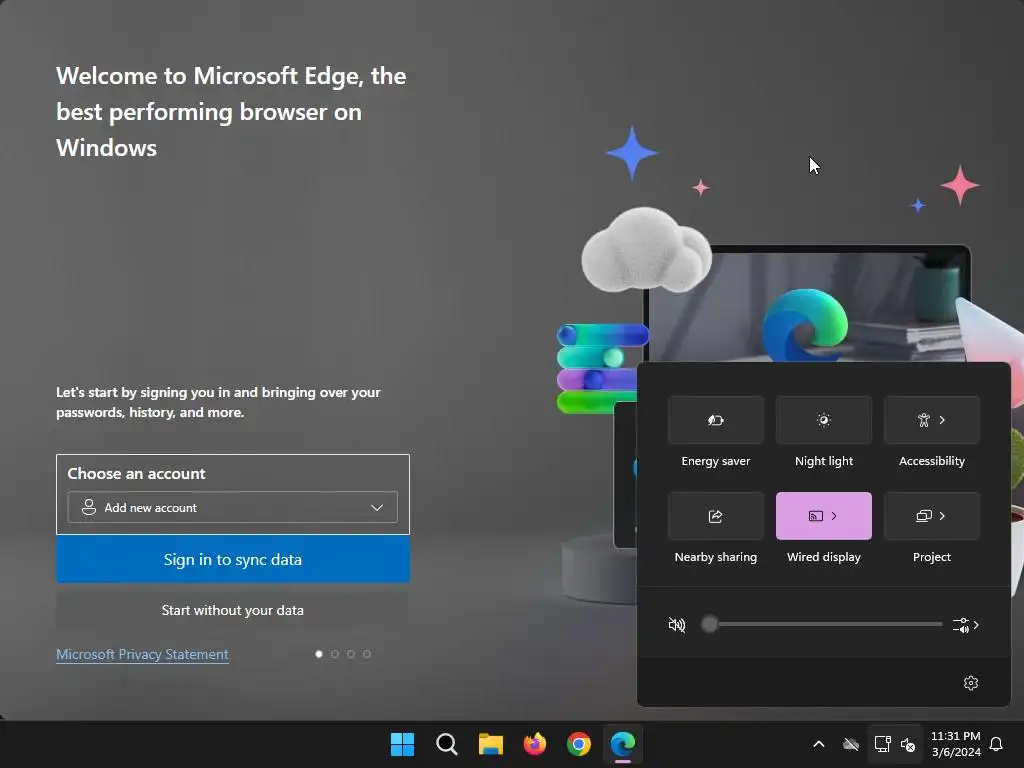Screen dimensions: 1024x768
Task: Expand Accessibility options chevron
Action: pyautogui.click(x=942, y=420)
